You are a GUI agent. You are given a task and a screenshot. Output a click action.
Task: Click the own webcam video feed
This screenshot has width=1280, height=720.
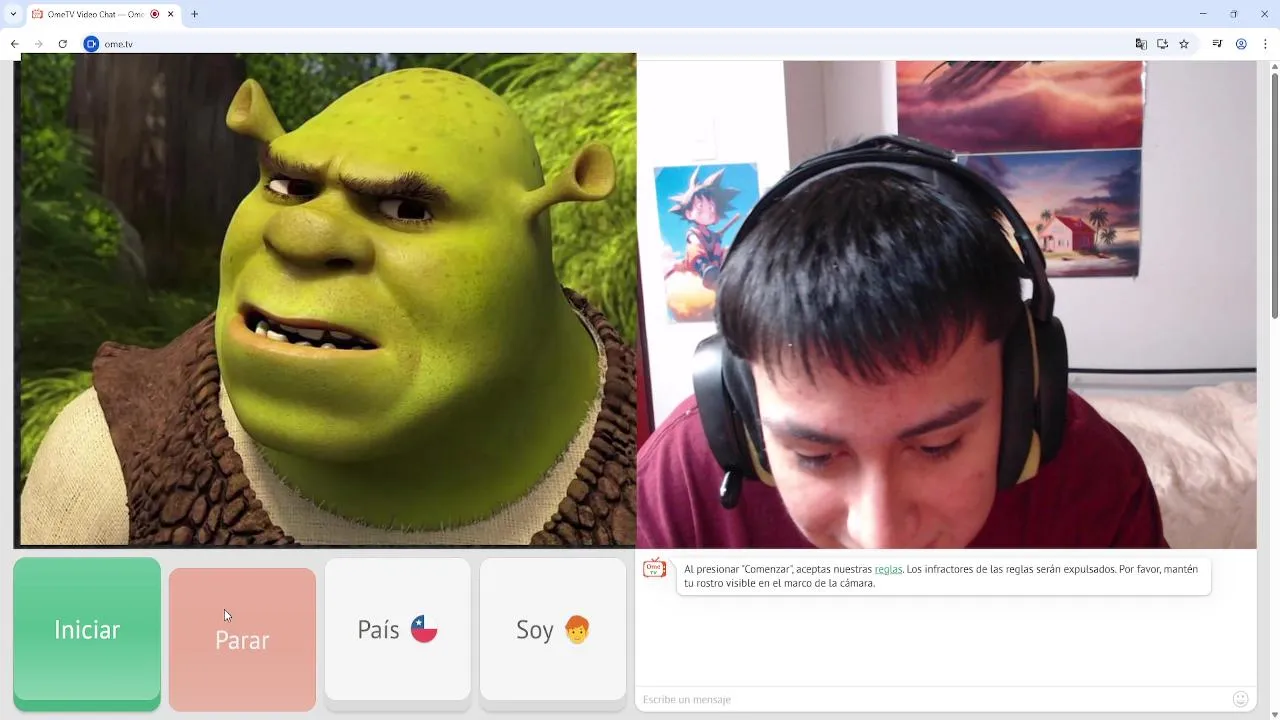click(946, 304)
